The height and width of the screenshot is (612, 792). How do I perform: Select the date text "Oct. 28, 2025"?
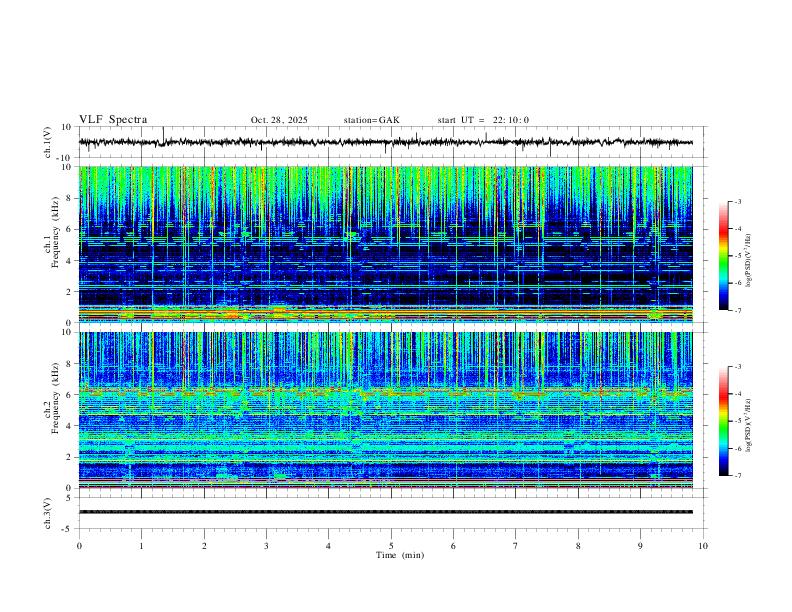coord(279,120)
